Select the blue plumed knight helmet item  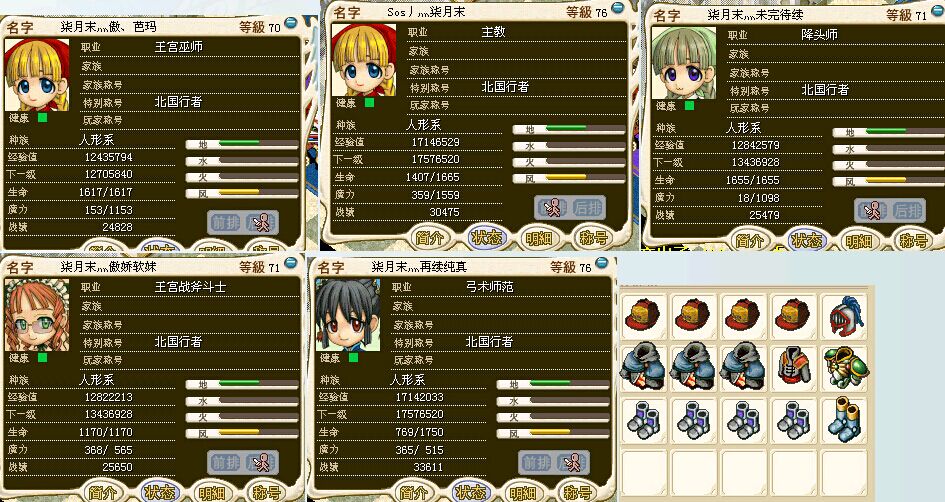click(844, 316)
